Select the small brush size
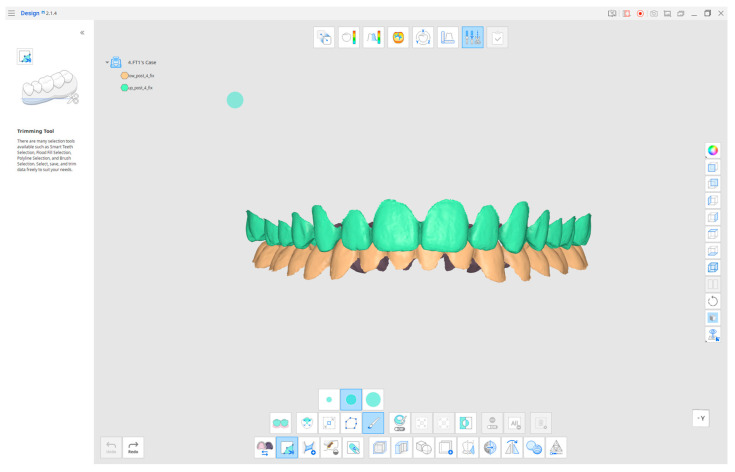The height and width of the screenshot is (472, 735). (x=329, y=400)
